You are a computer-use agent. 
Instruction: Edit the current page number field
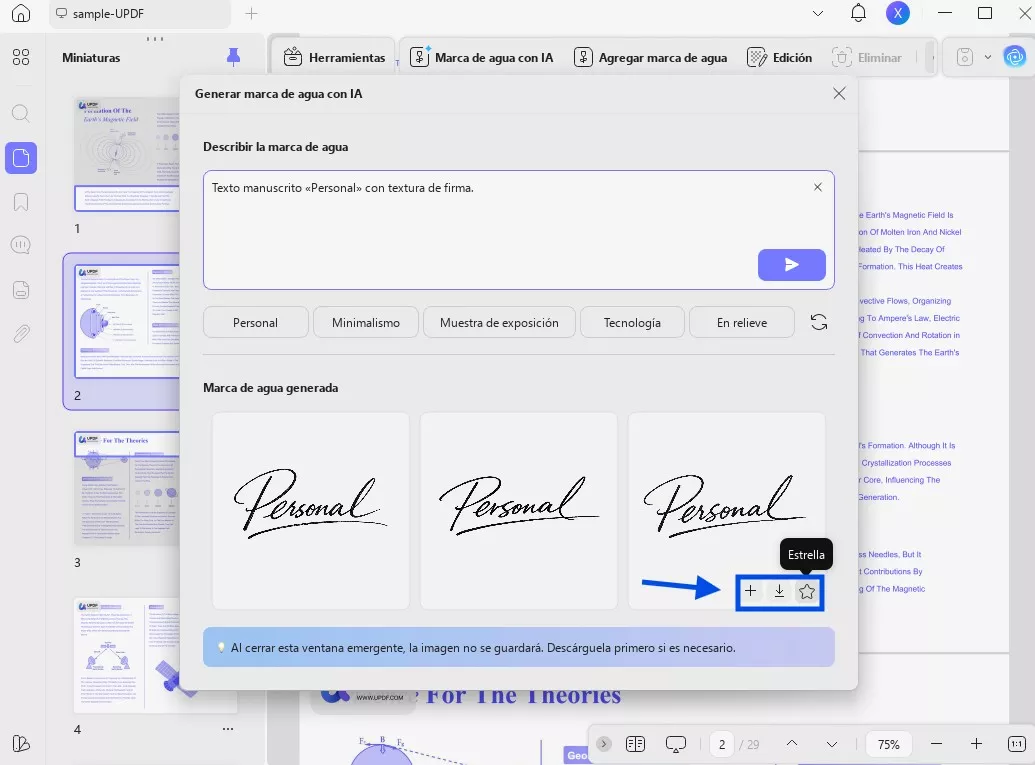(x=722, y=745)
